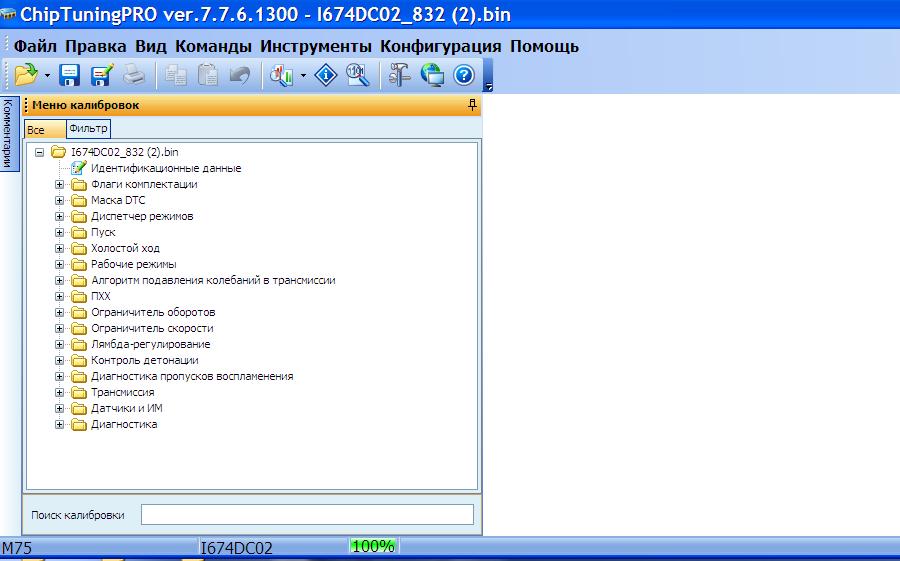The width and height of the screenshot is (900, 561).
Task: Select the Датчики и ИМ tree item
Action: (x=126, y=408)
